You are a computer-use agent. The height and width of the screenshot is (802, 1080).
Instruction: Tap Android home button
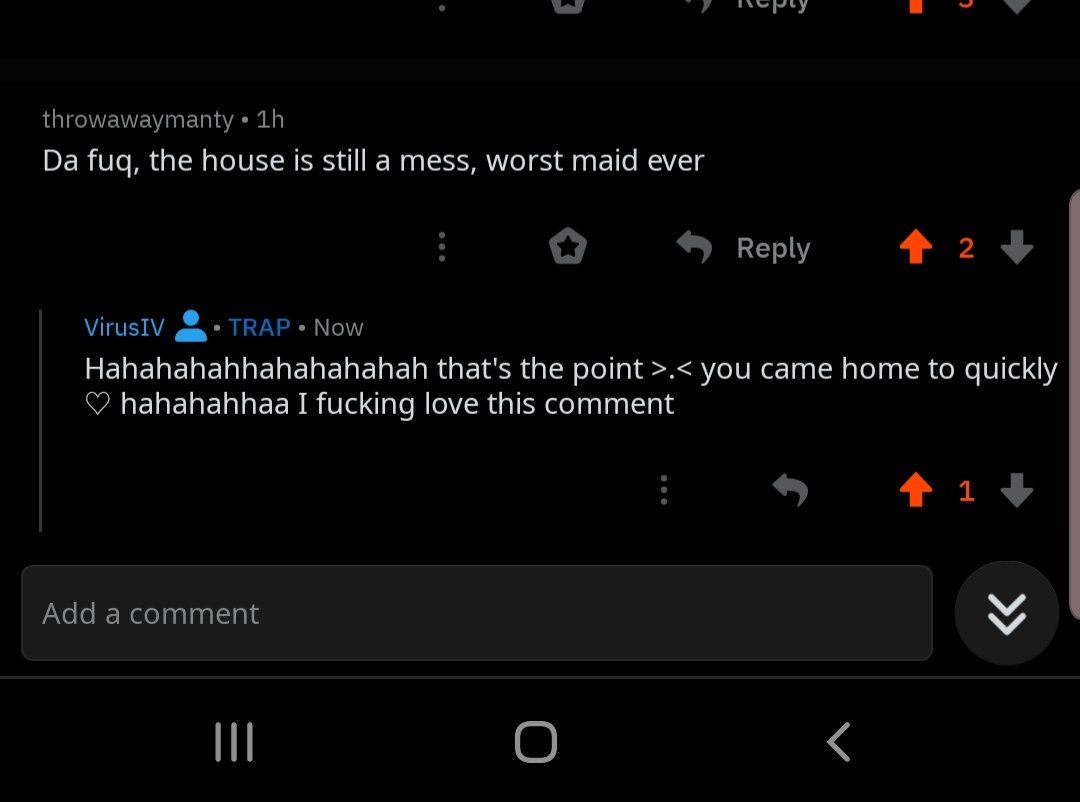(x=536, y=742)
